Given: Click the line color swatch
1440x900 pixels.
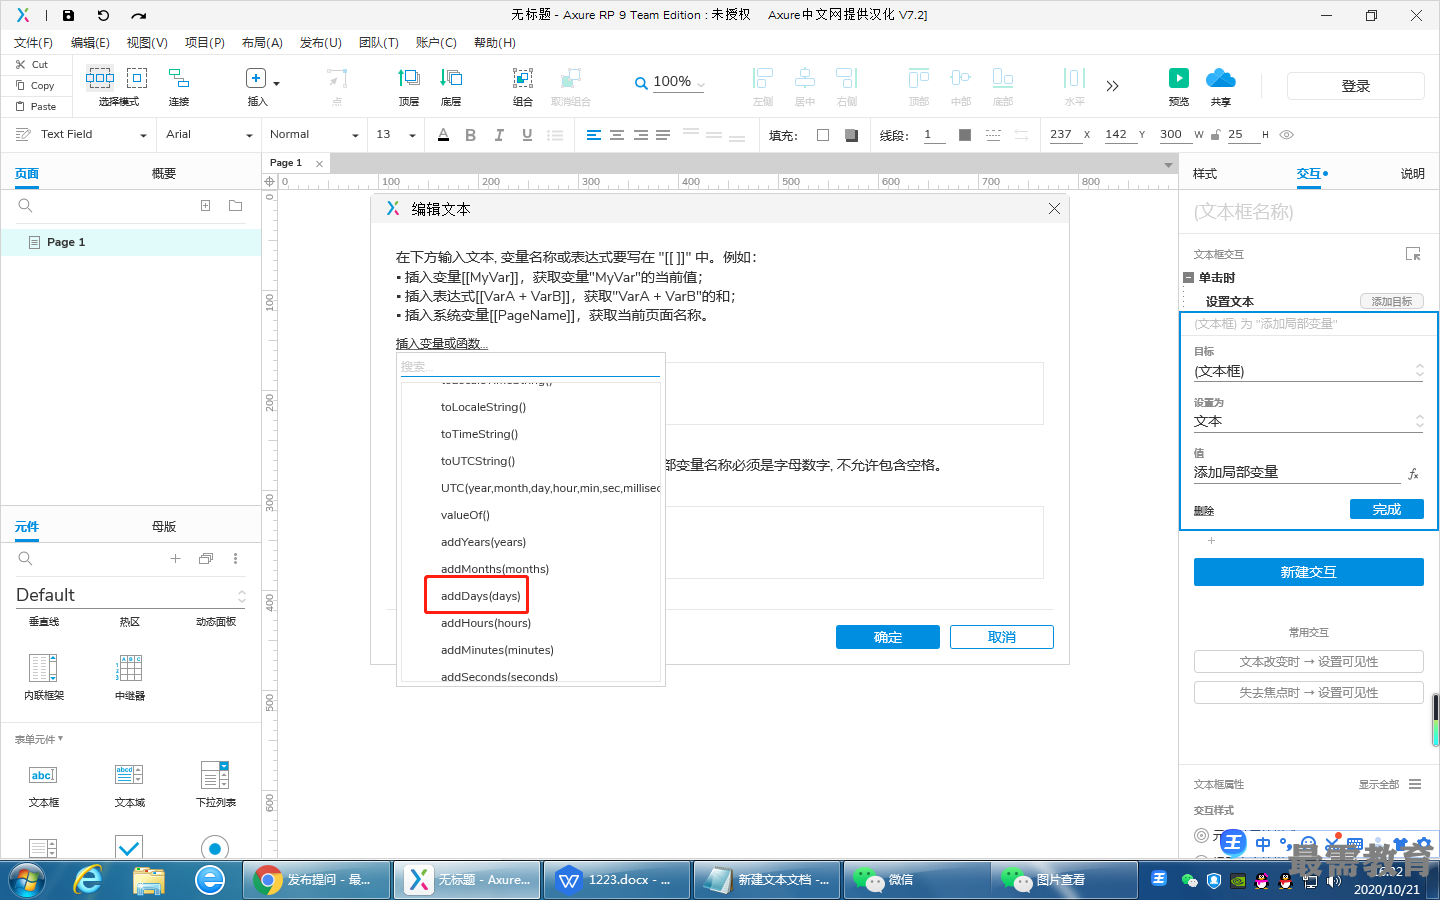Looking at the screenshot, I should (x=965, y=135).
